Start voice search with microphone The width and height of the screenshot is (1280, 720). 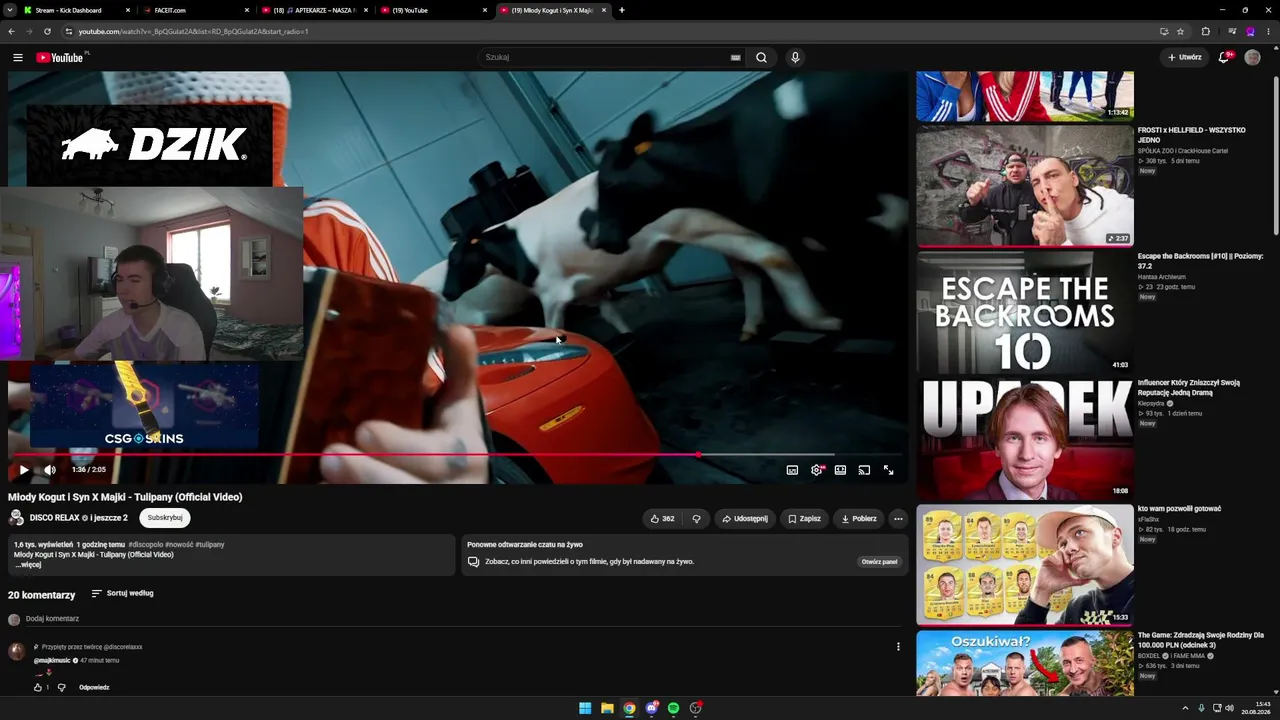(x=795, y=57)
